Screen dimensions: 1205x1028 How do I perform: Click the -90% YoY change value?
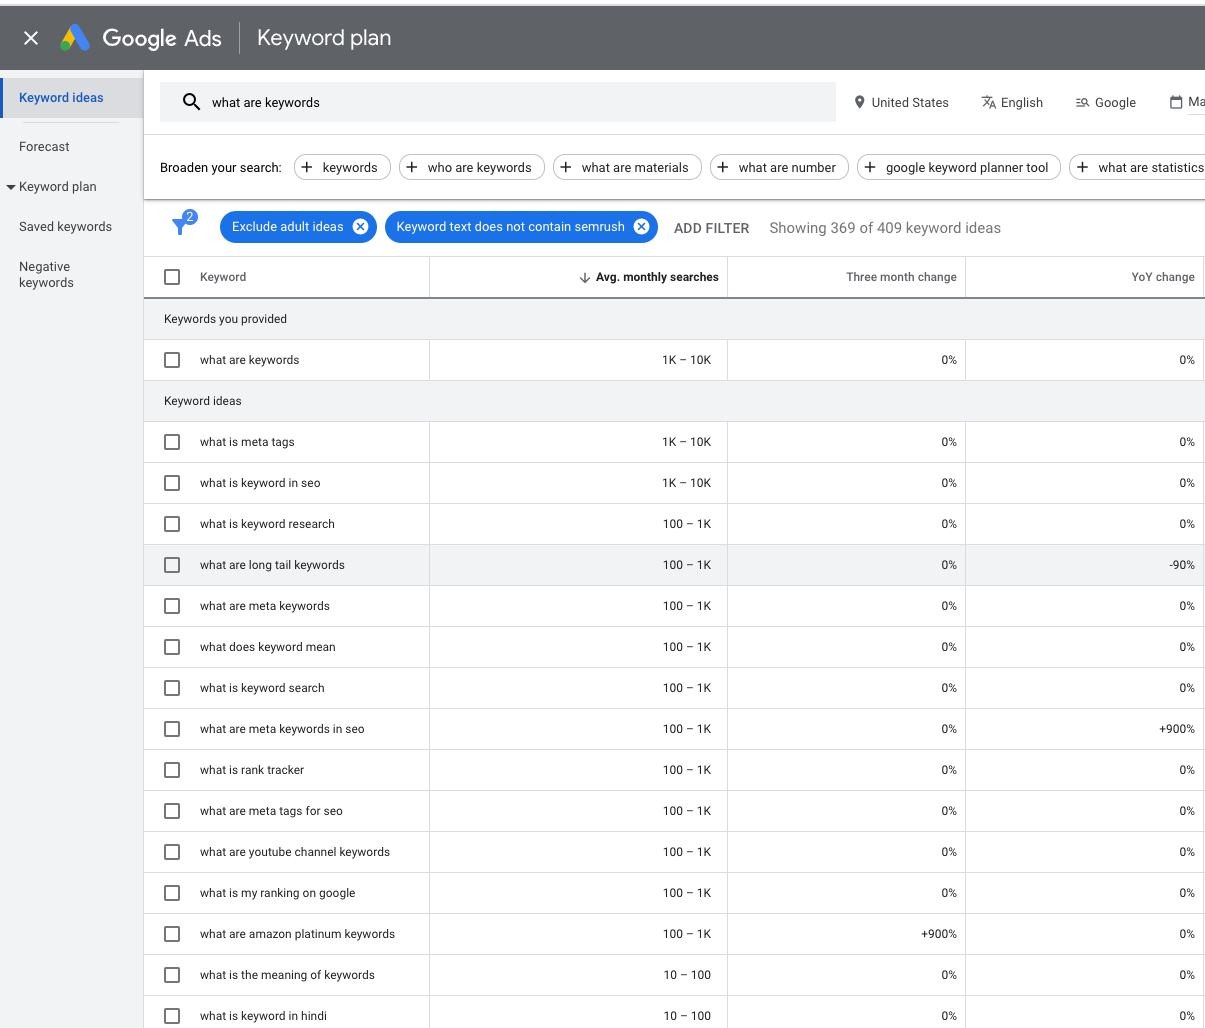point(1181,565)
